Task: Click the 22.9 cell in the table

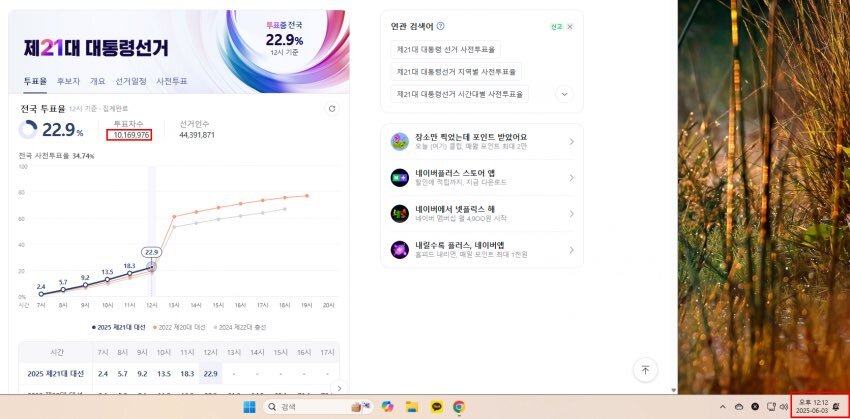Action: point(209,373)
